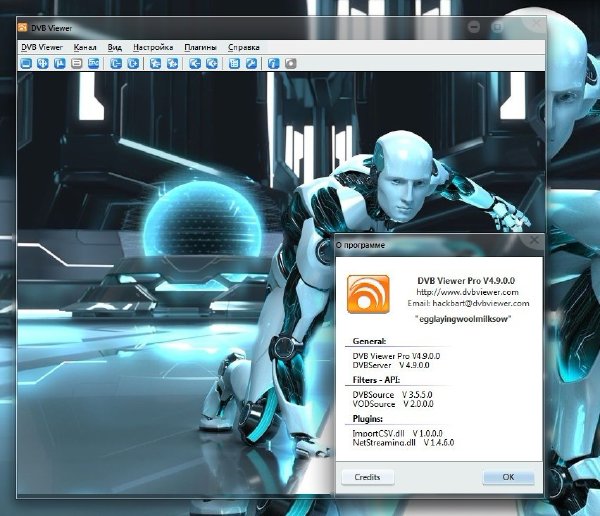
Task: Click the blue info icon in toolbar
Action: (274, 63)
